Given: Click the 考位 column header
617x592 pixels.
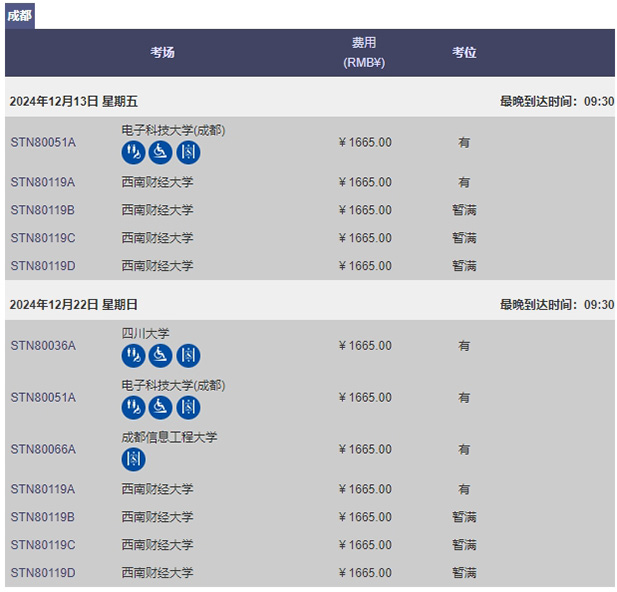Looking at the screenshot, I should (464, 52).
